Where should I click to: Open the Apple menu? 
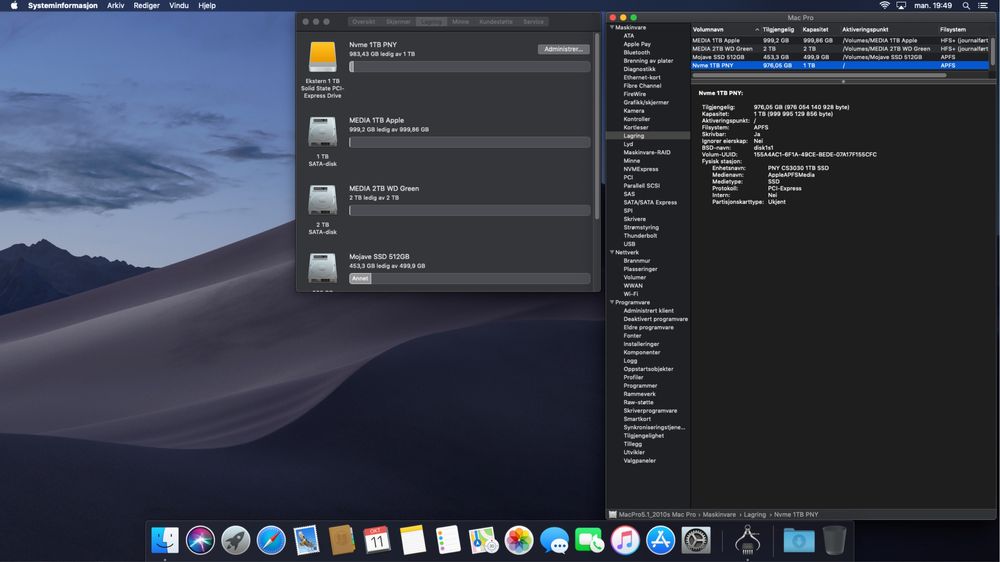click(14, 5)
